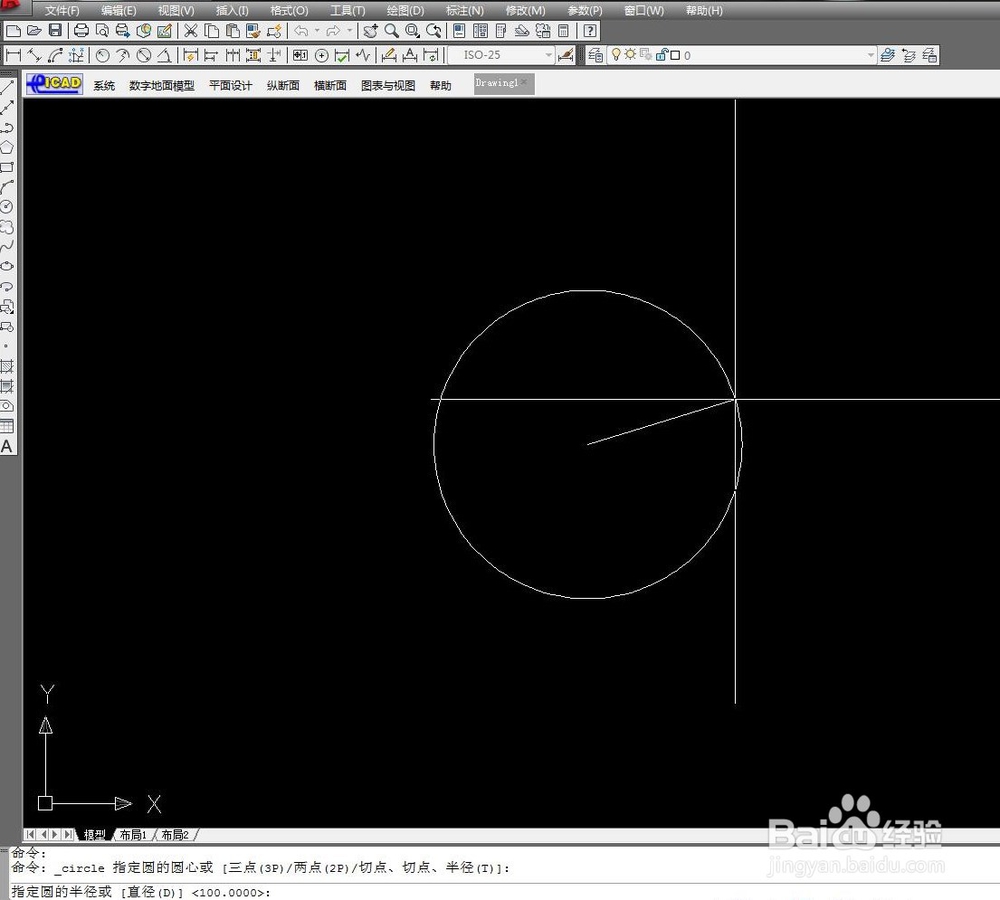Select the Line draw tool
Screen dimensions: 1000x900
pos(7,87)
